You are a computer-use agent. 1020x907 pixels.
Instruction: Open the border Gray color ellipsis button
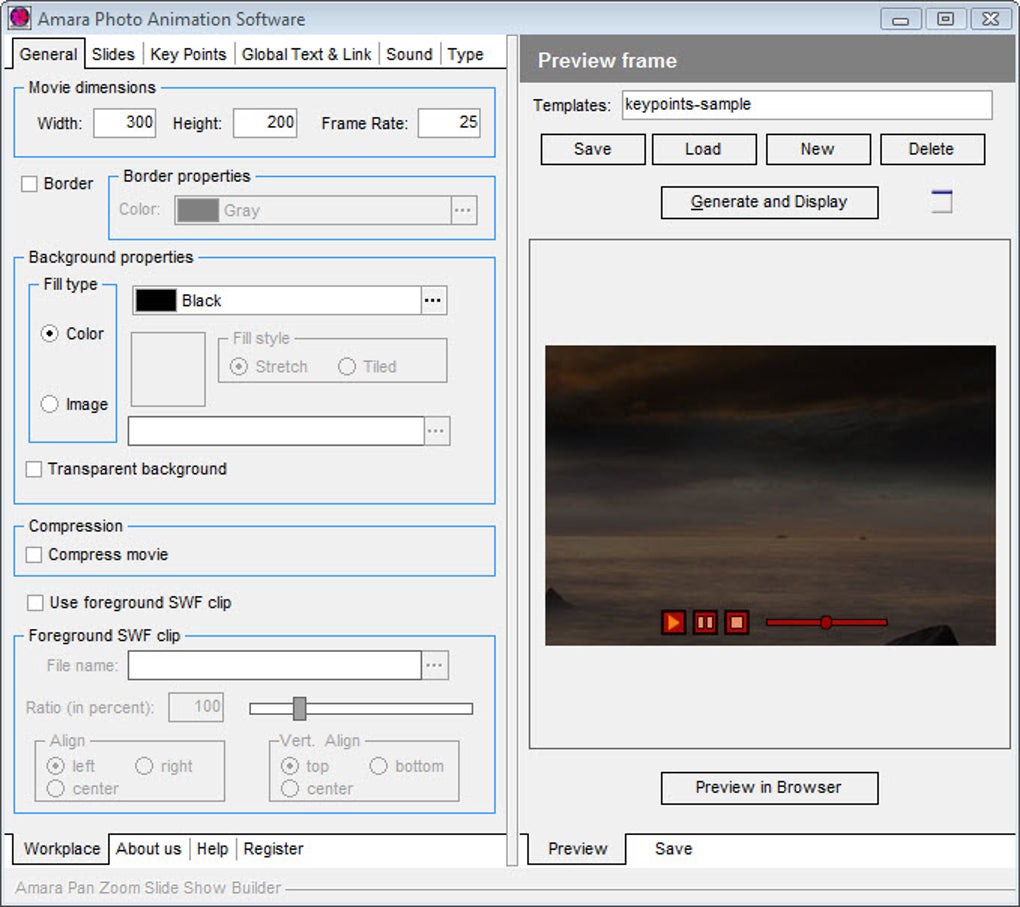[x=463, y=210]
